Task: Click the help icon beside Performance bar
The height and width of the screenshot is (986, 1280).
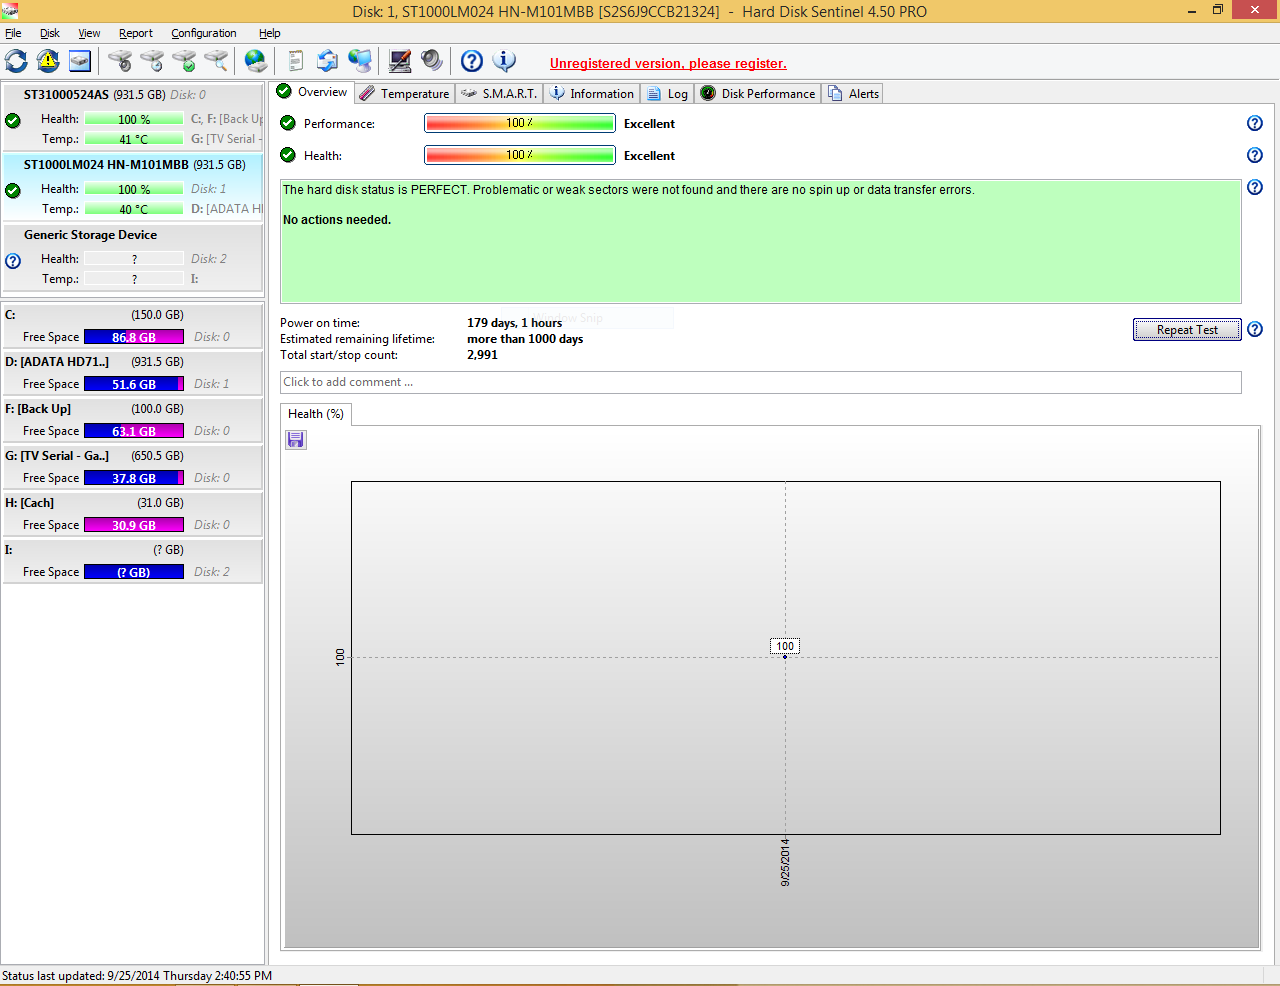Action: (x=1255, y=123)
